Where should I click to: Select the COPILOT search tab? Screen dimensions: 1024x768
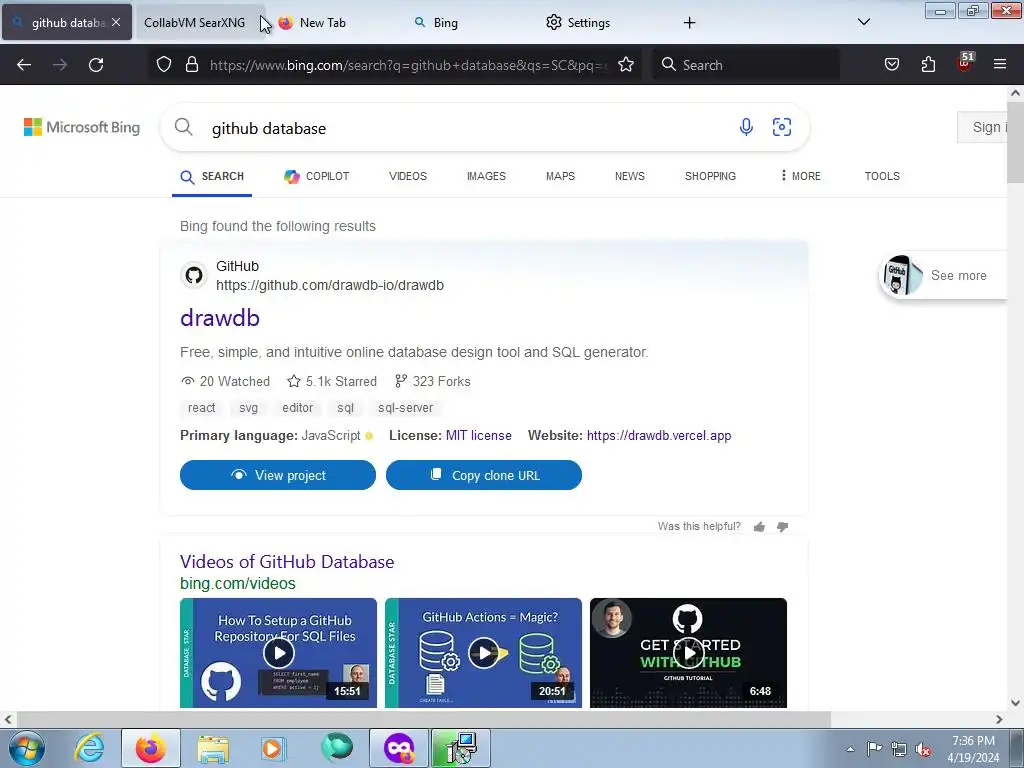pyautogui.click(x=317, y=176)
